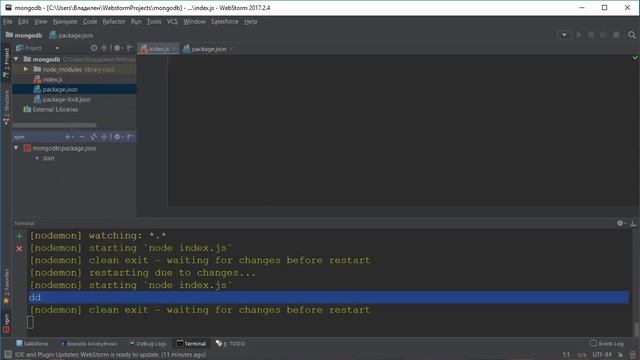Close terminal session with red X
The width and height of the screenshot is (640, 360).
pos(19,248)
